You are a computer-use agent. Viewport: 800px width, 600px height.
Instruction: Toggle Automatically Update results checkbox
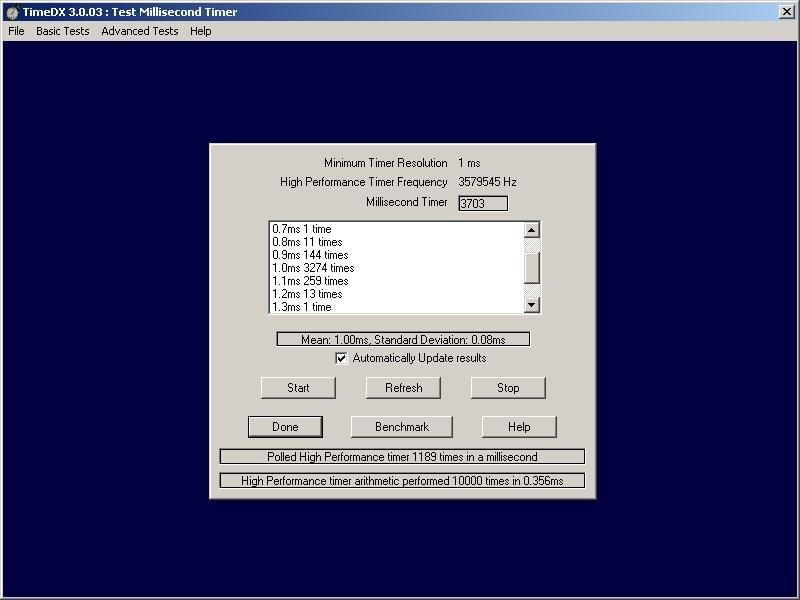point(341,358)
